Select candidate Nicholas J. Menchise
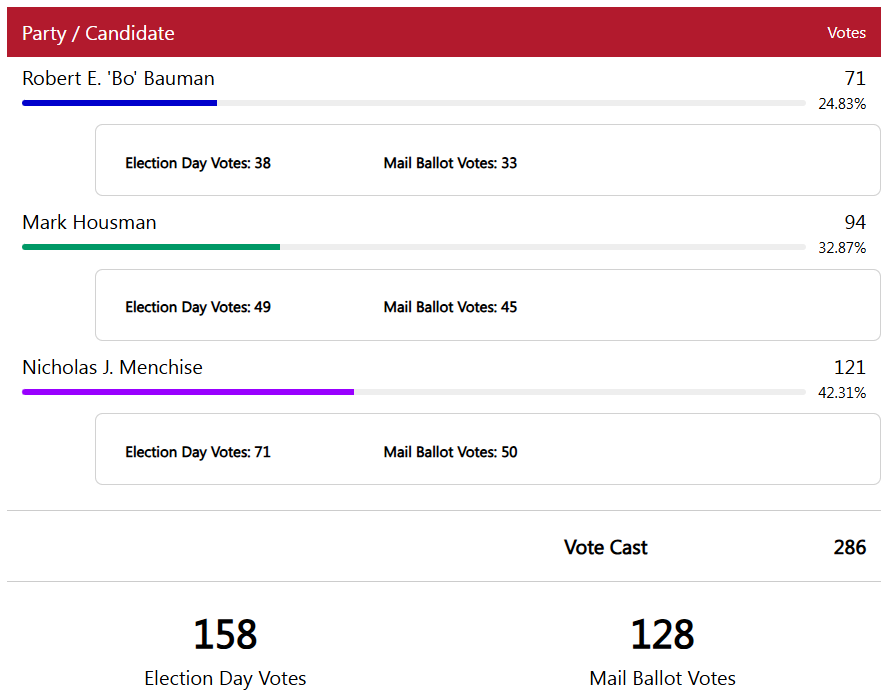Image resolution: width=888 pixels, height=700 pixels. coord(112,368)
